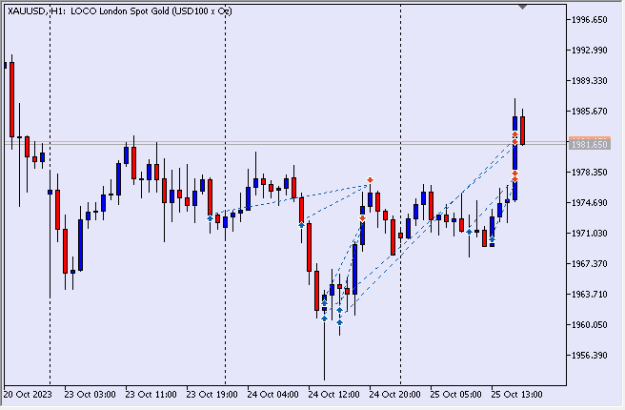Screen dimensions: 625x410
Task: Select the upper buy arrow on the 24 Oct 14:00 candle
Action: tap(324, 303)
